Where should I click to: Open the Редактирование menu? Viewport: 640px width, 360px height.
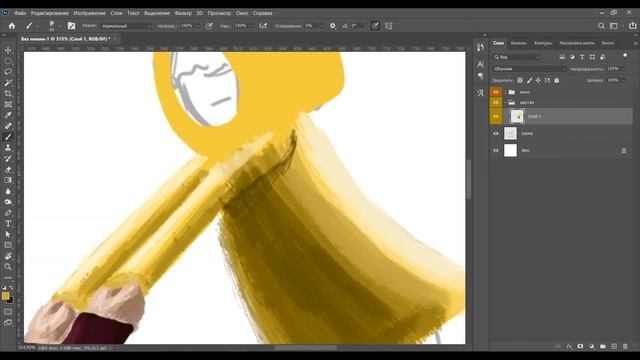click(x=50, y=13)
